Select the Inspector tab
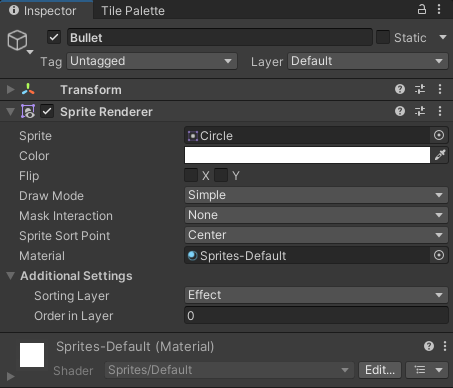453x388 pixels. point(43,11)
